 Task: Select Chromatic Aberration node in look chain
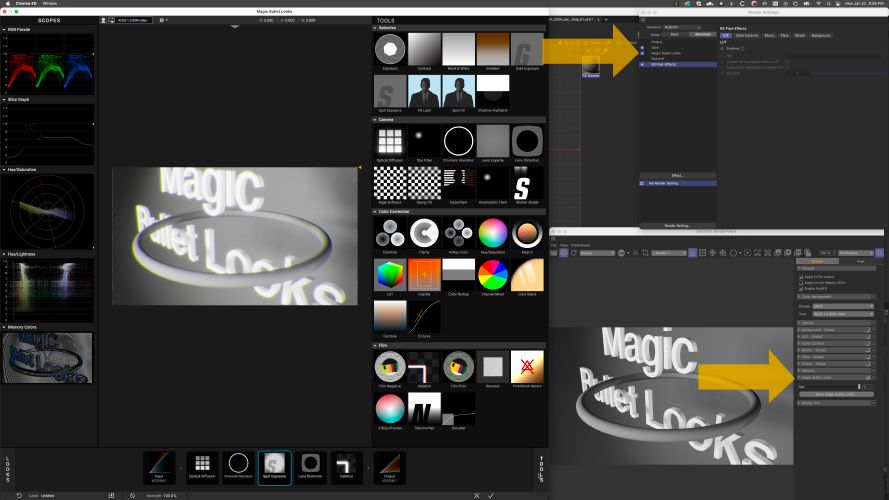[238, 467]
